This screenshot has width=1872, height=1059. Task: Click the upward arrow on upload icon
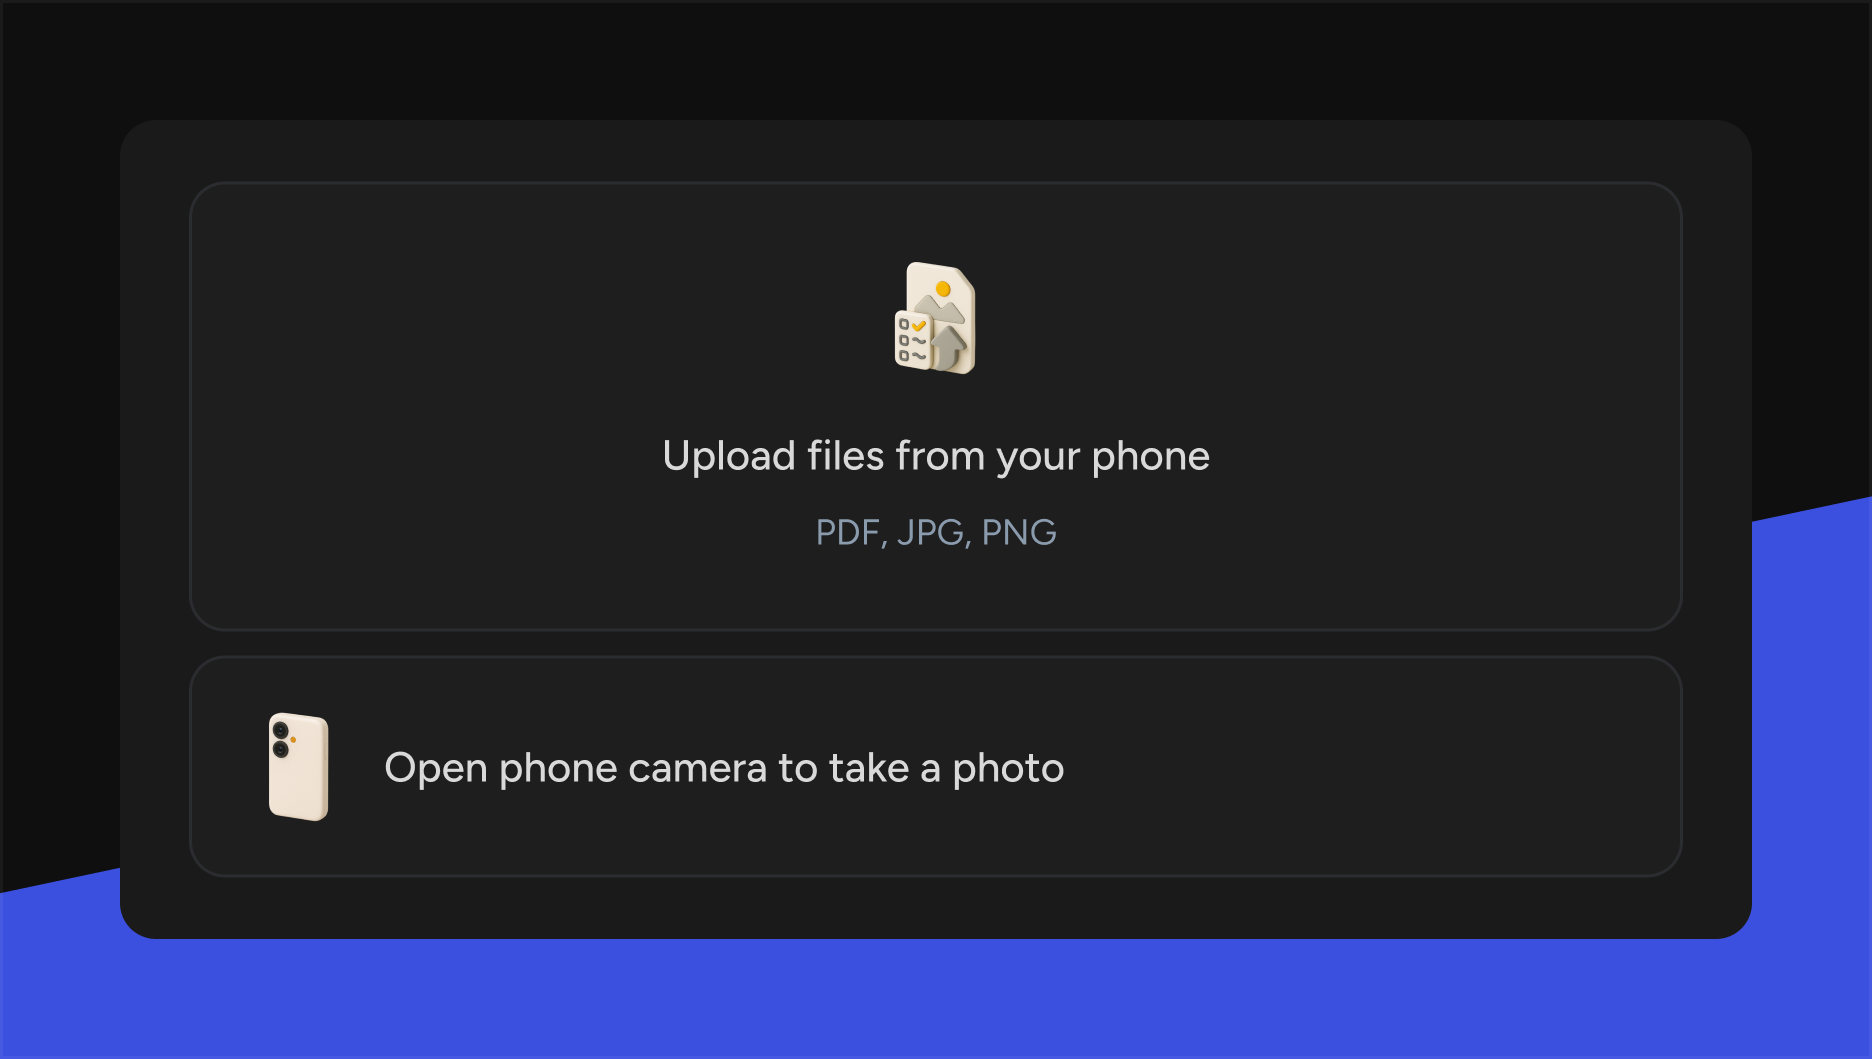(x=948, y=347)
